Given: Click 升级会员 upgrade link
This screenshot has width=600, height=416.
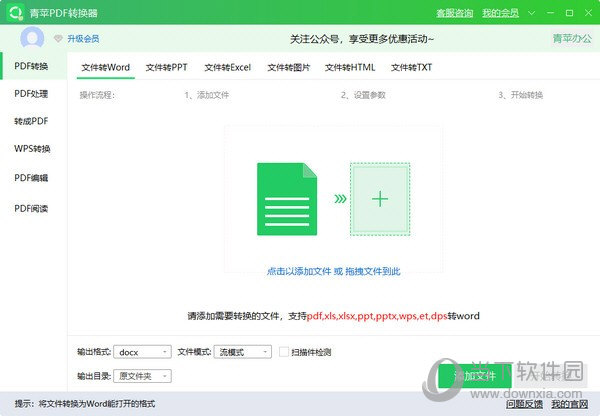Looking at the screenshot, I should pos(83,39).
